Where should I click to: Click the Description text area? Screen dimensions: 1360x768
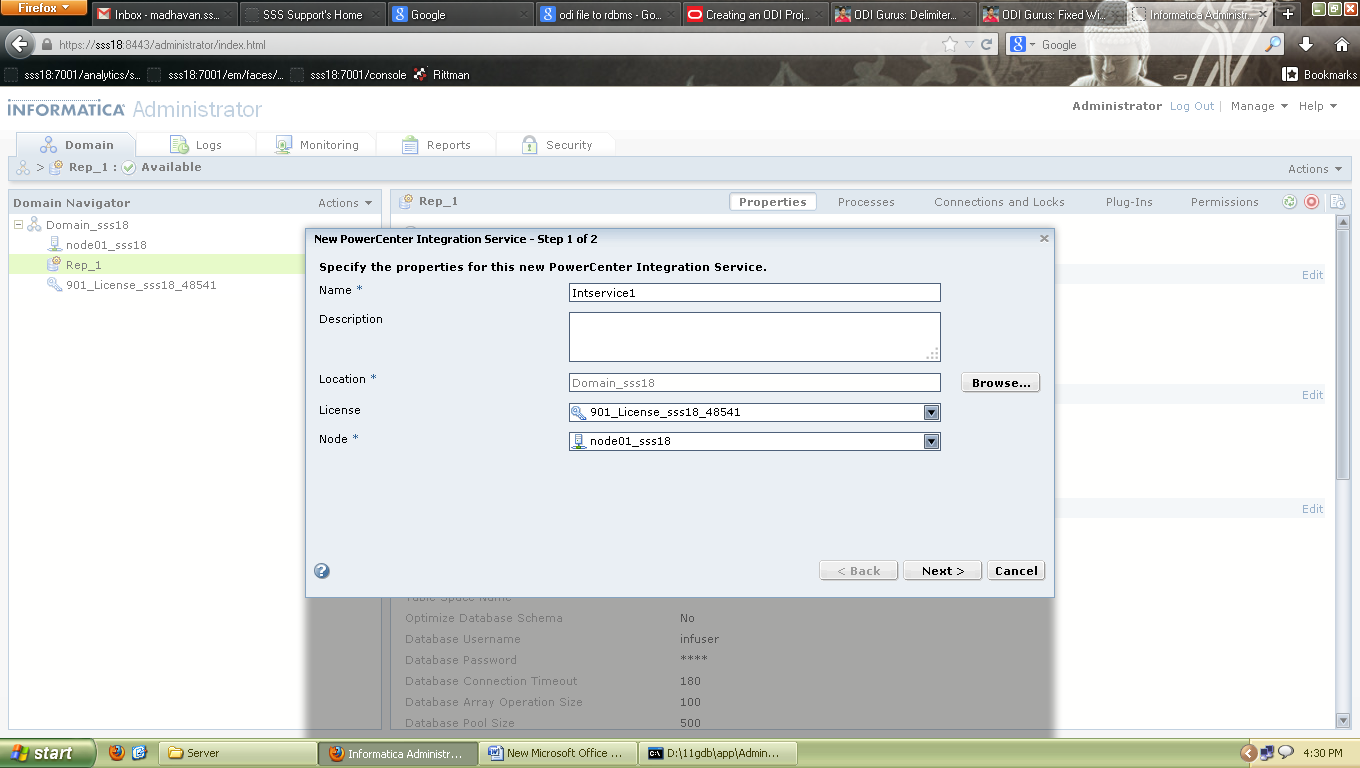pos(754,337)
